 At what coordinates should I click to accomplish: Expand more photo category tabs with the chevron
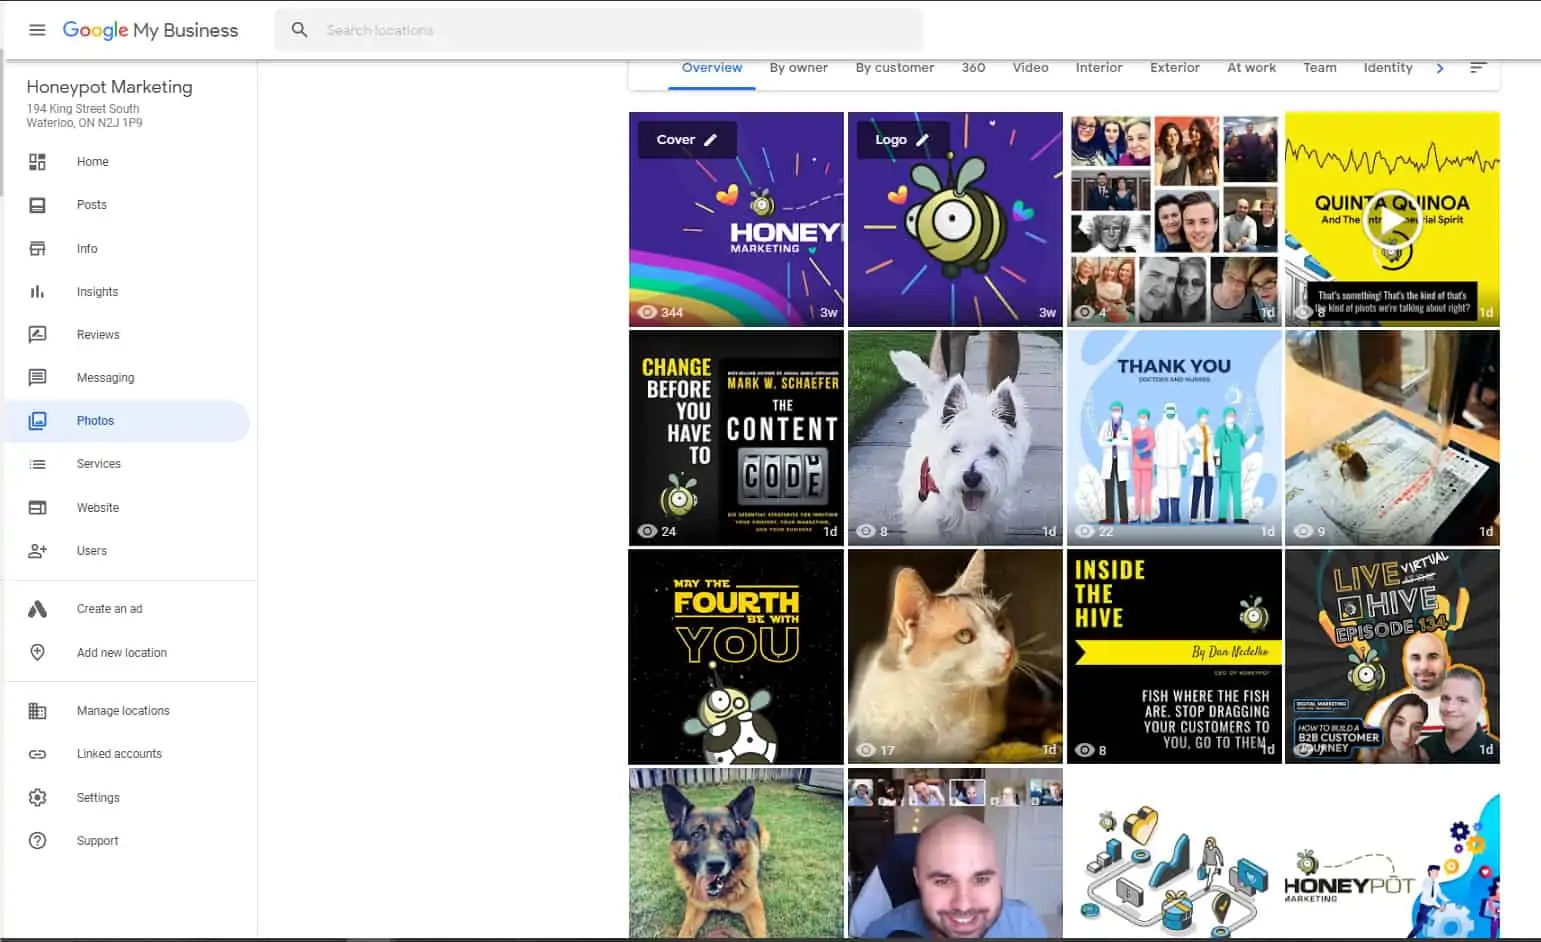(x=1440, y=68)
